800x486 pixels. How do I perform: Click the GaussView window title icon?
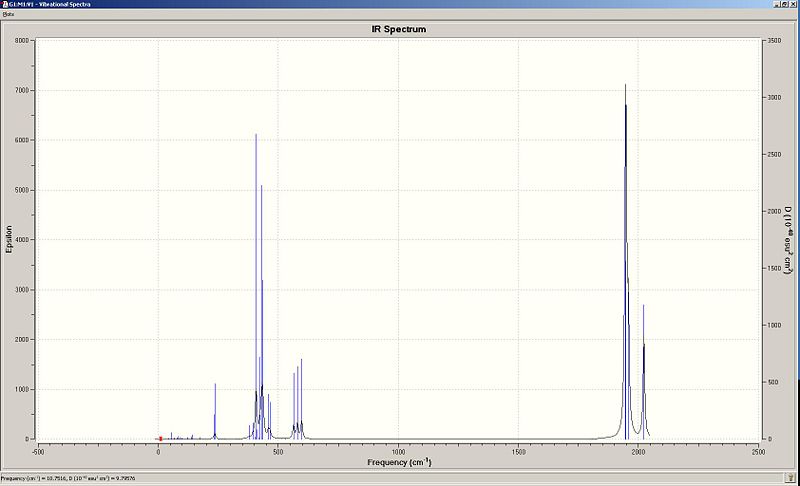pos(5,4)
